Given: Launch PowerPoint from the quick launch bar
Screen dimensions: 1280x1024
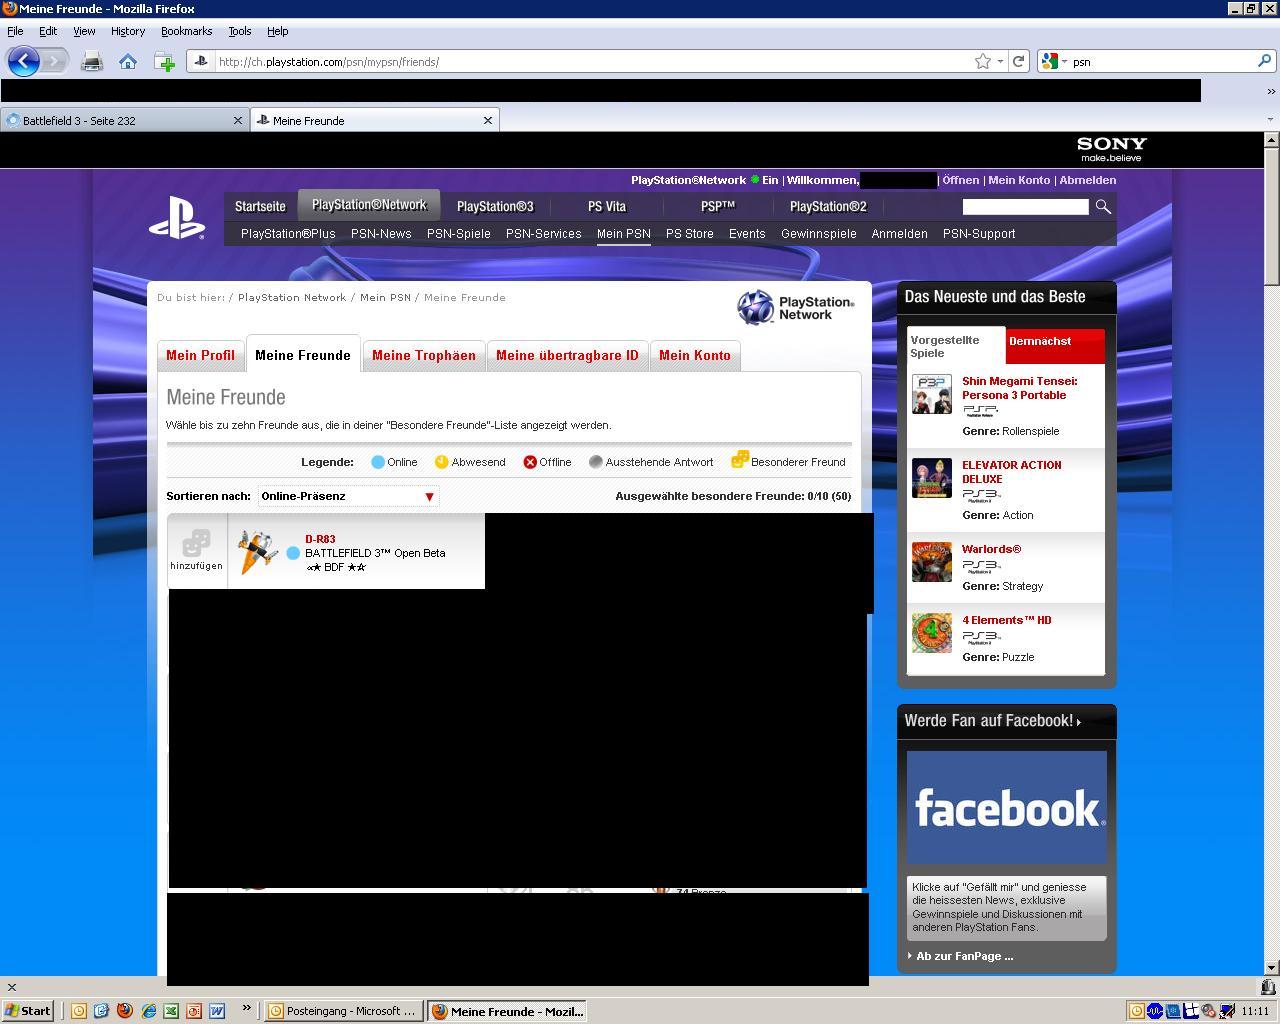Looking at the screenshot, I should point(194,1011).
